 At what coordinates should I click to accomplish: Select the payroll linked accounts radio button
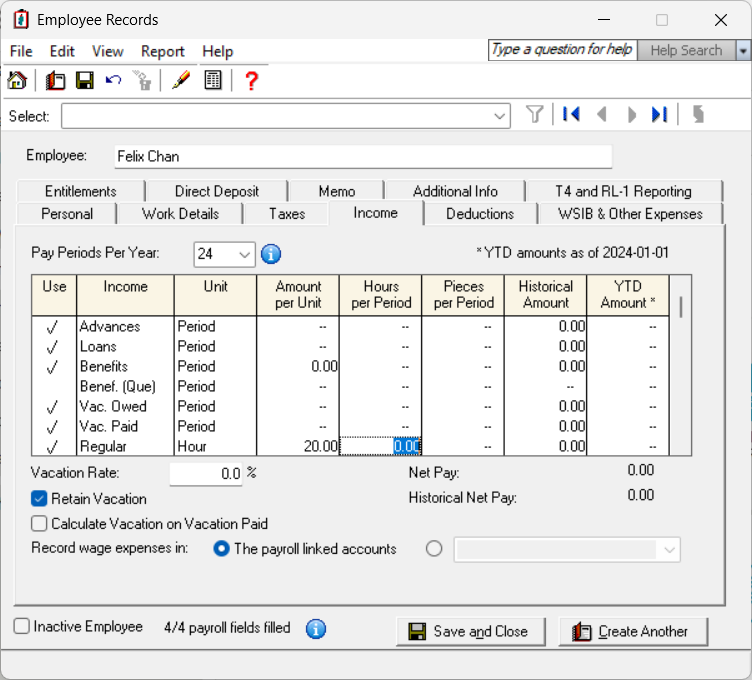[221, 549]
